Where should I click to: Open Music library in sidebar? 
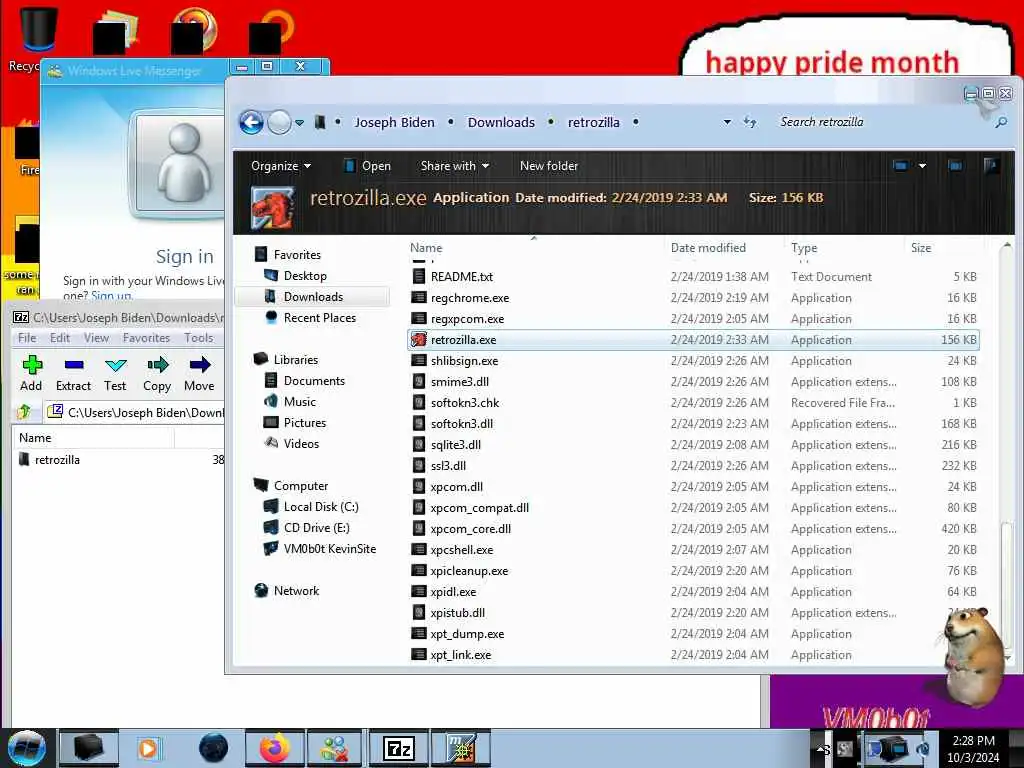299,401
